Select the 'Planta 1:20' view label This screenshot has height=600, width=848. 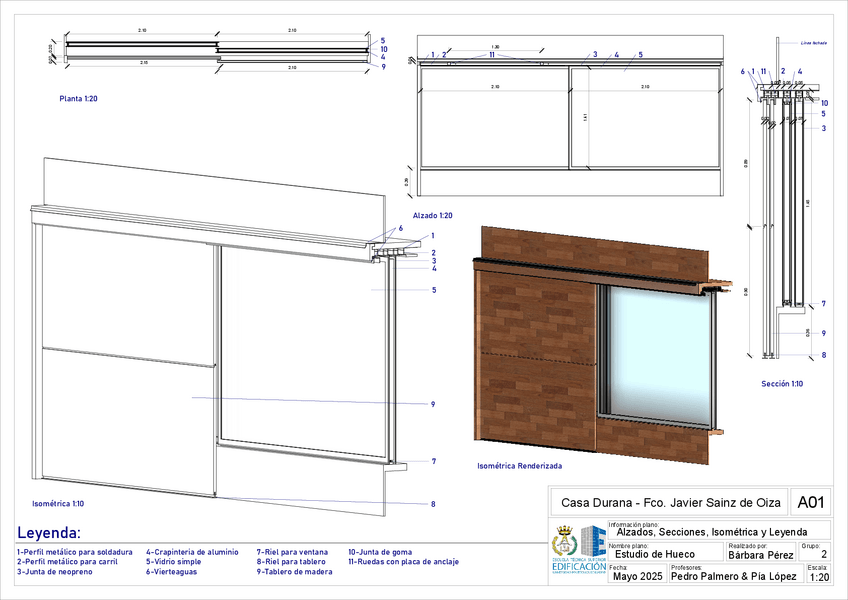(x=78, y=99)
